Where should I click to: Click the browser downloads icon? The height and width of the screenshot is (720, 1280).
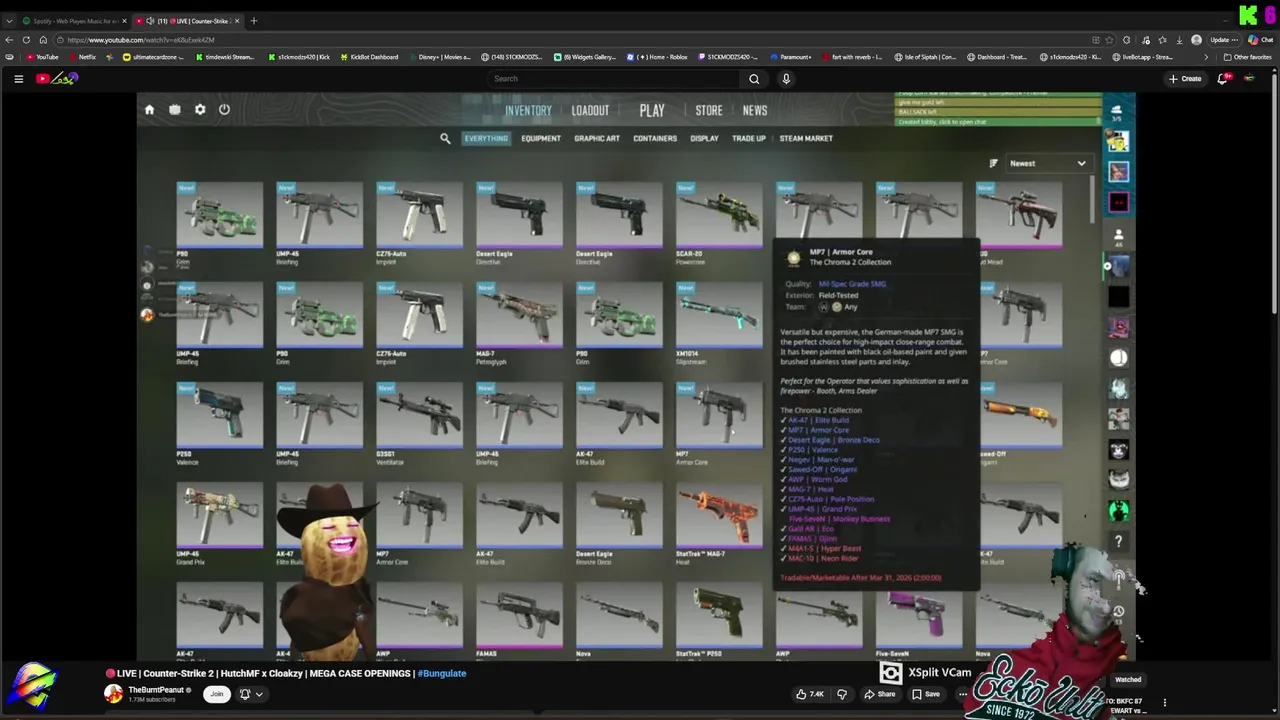(1180, 40)
